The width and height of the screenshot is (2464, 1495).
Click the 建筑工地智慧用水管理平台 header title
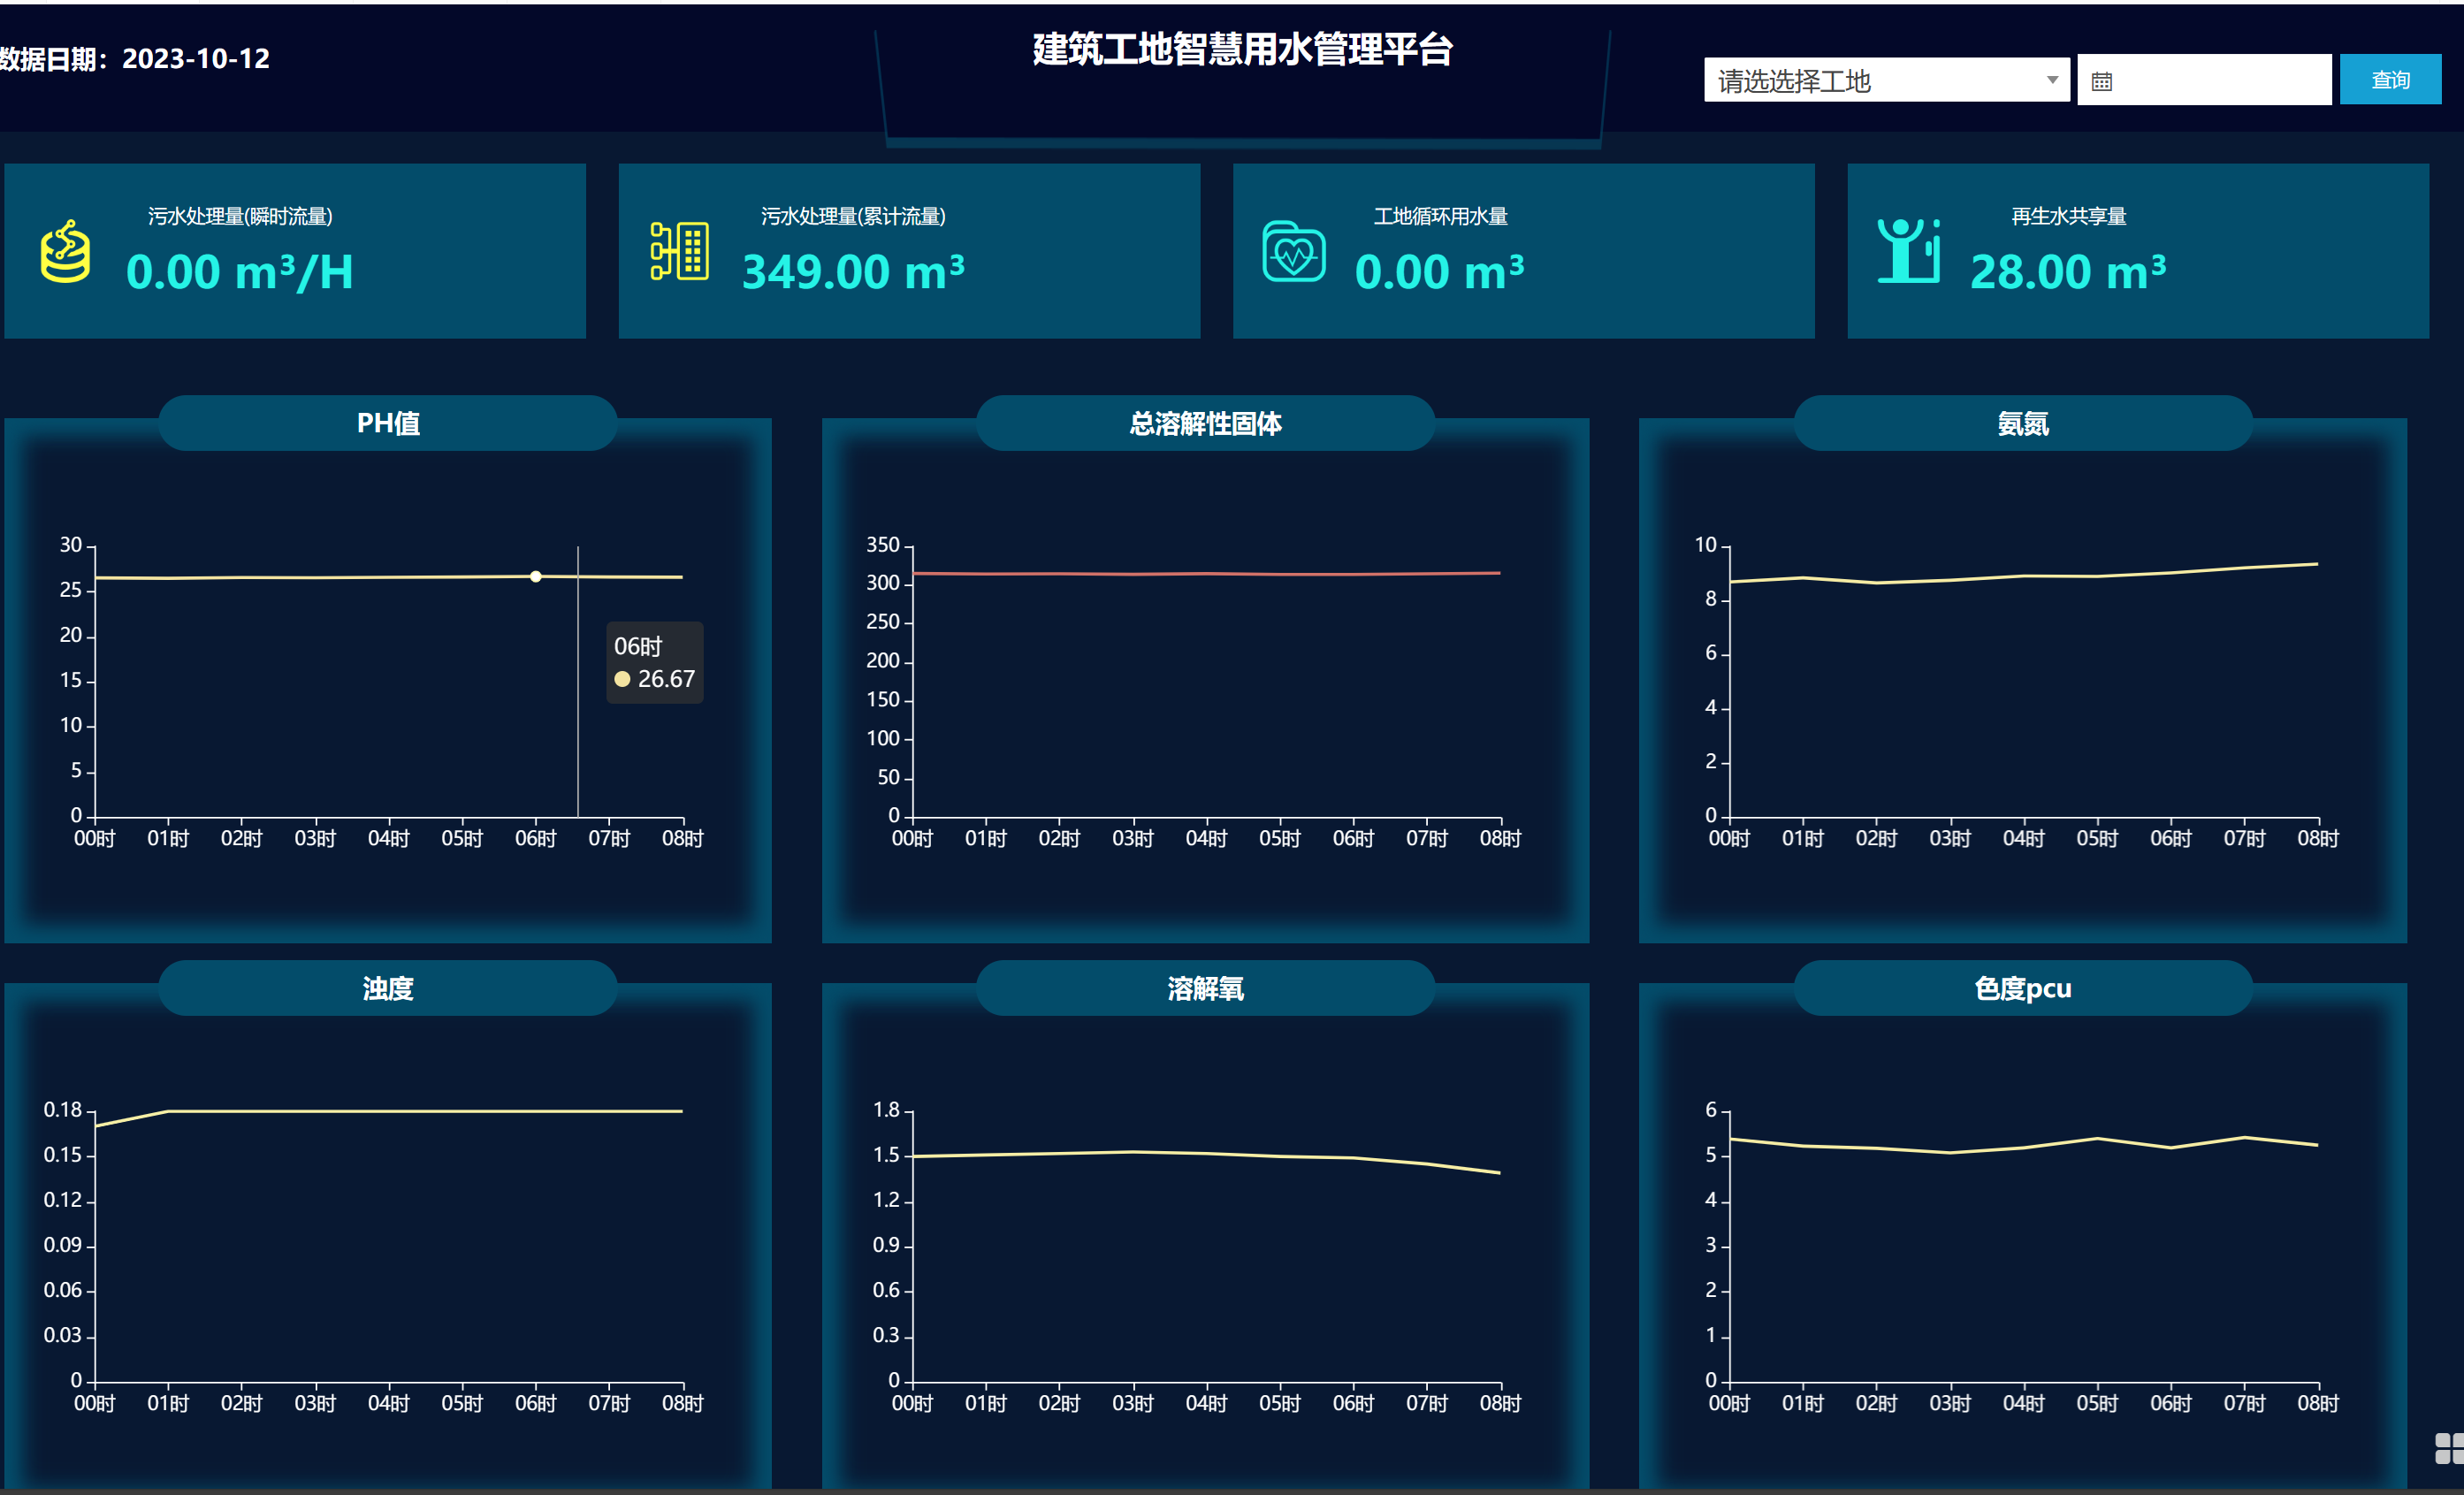point(1242,49)
